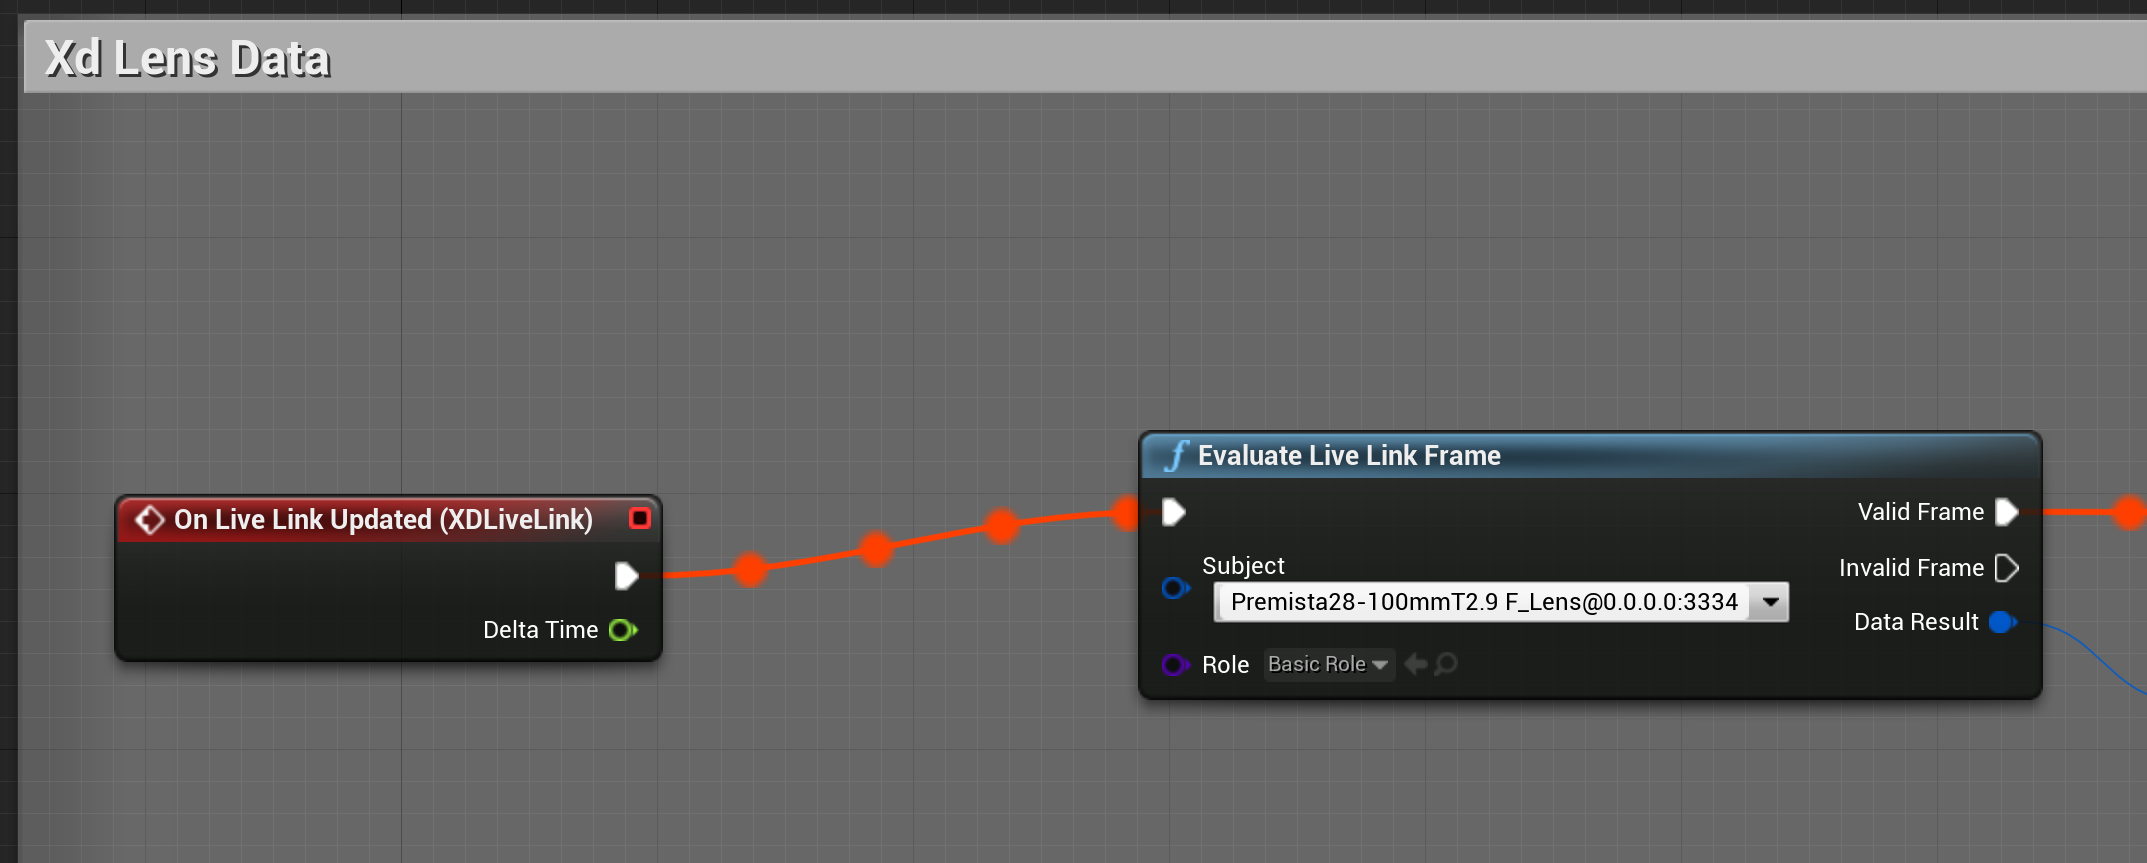Click the red delegate pin on the event node
Viewport: 2147px width, 863px height.
click(x=640, y=518)
